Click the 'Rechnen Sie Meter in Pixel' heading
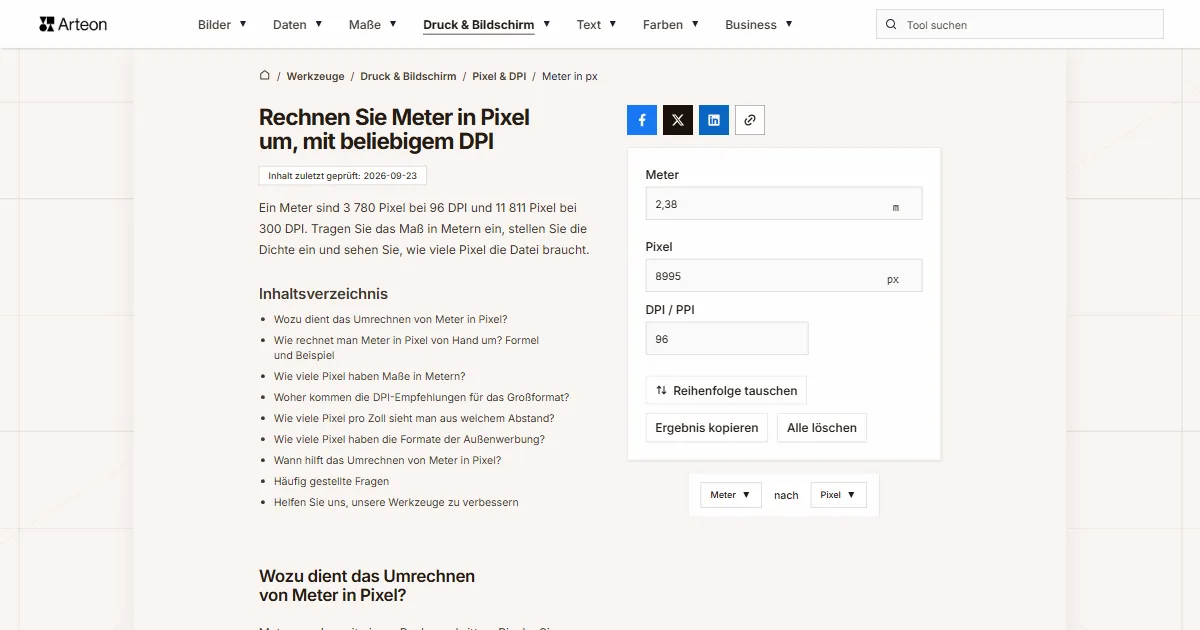Image resolution: width=1200 pixels, height=630 pixels. 394,130
